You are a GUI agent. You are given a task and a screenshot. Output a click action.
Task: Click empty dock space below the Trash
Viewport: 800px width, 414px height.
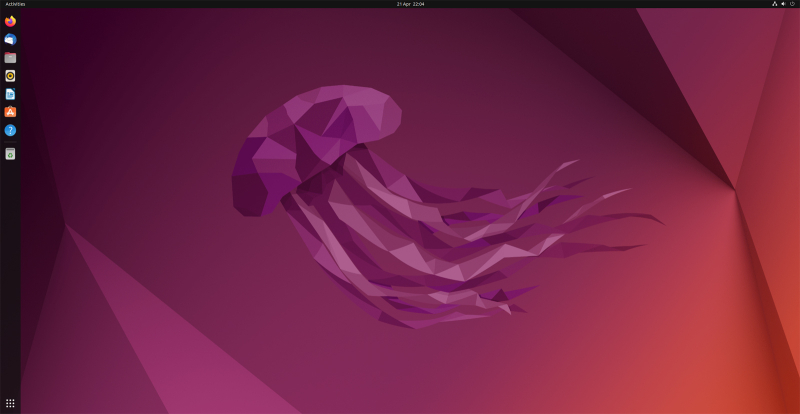tap(10, 280)
